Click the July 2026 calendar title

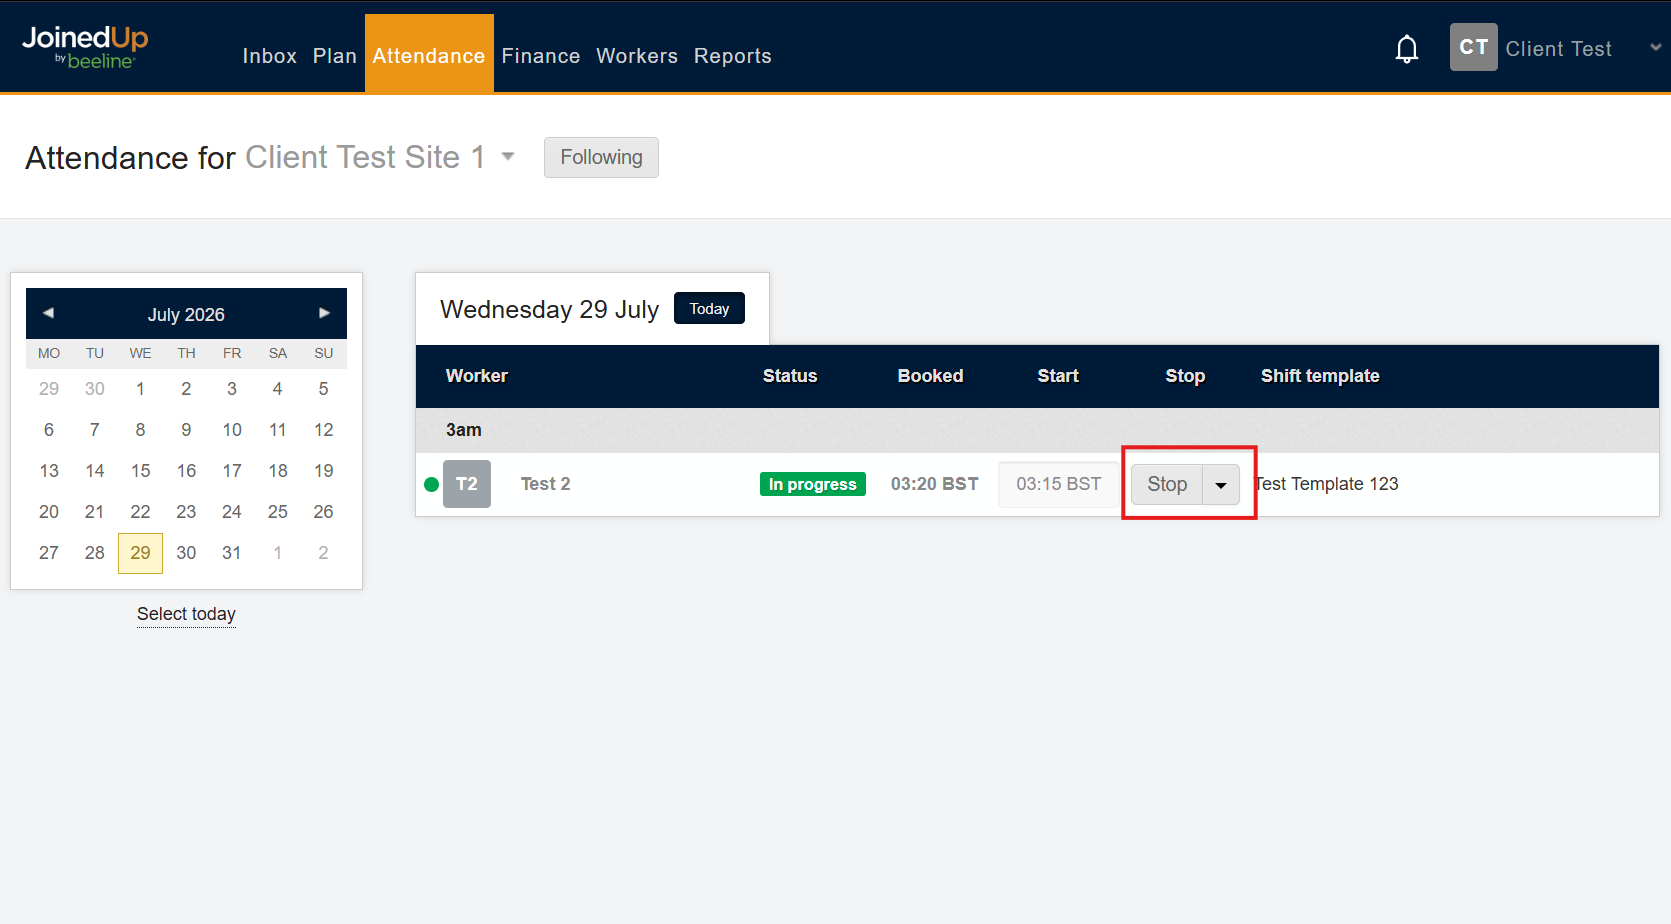tap(186, 314)
